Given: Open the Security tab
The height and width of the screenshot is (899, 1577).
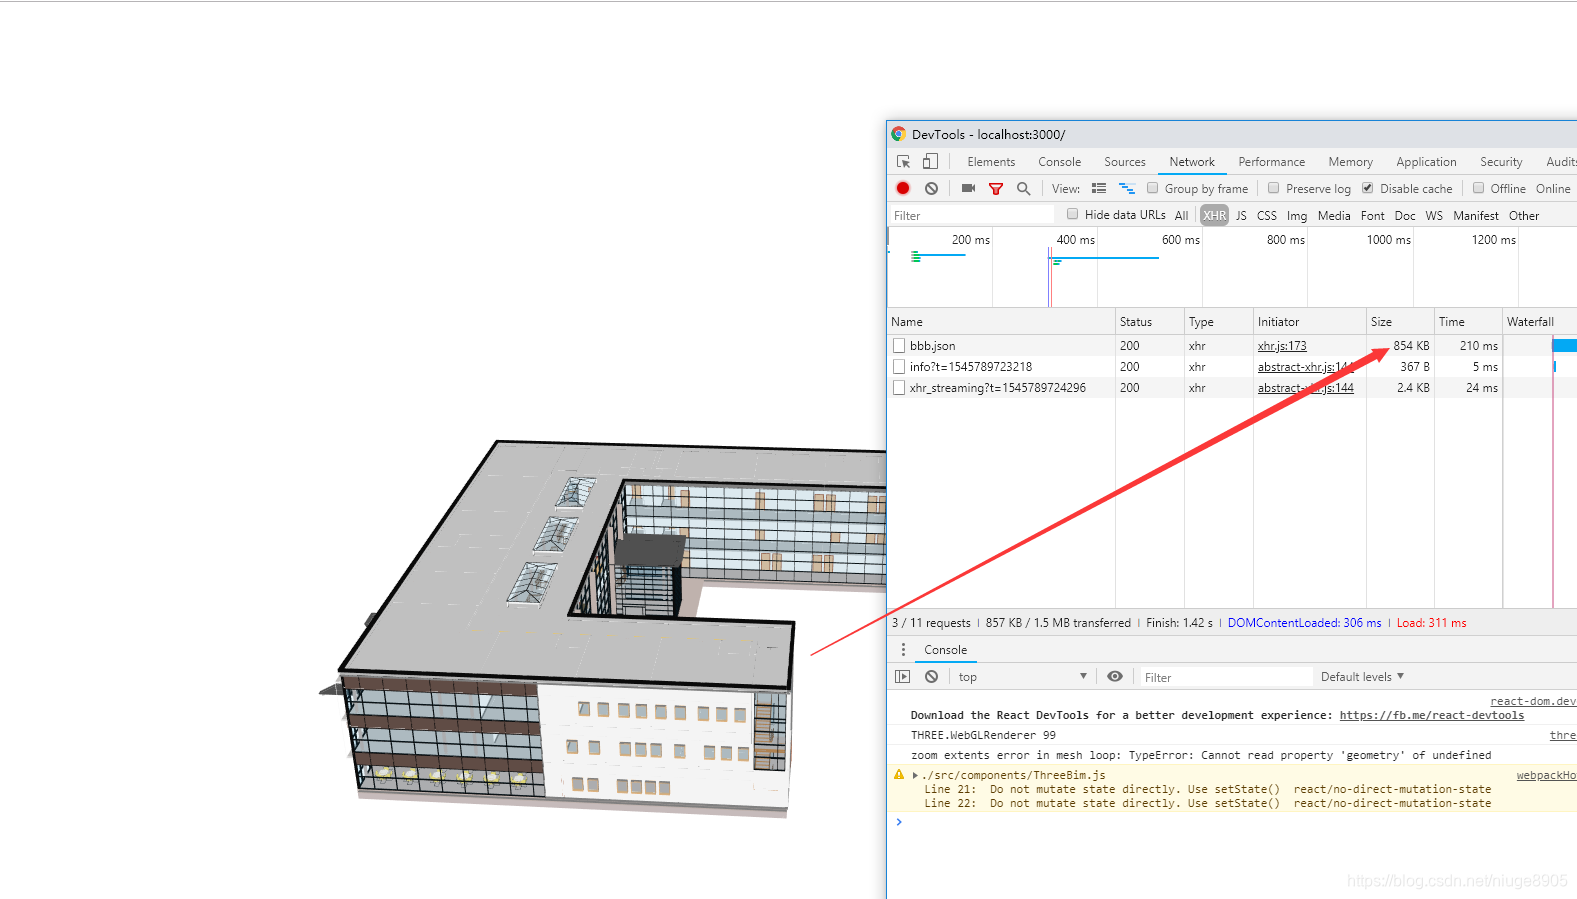Looking at the screenshot, I should [1501, 162].
